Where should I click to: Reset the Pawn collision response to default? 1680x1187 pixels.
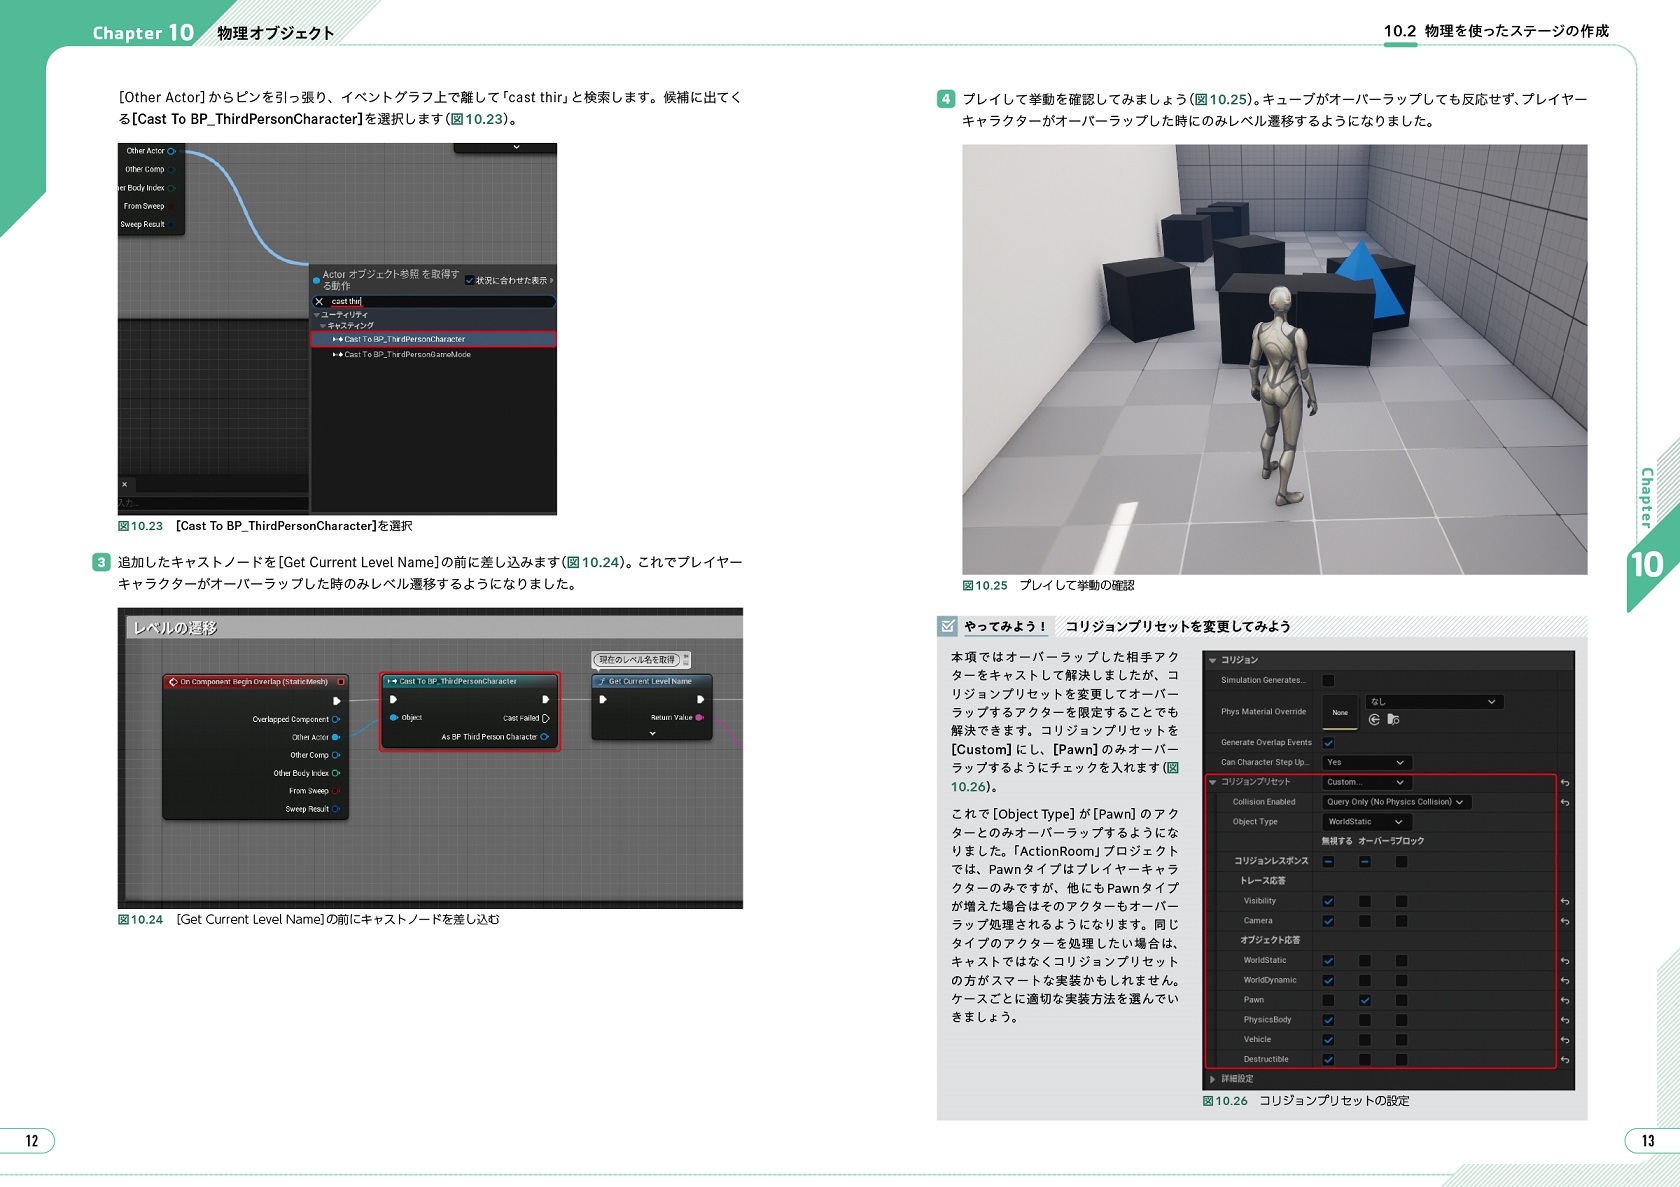[x=1565, y=1001]
